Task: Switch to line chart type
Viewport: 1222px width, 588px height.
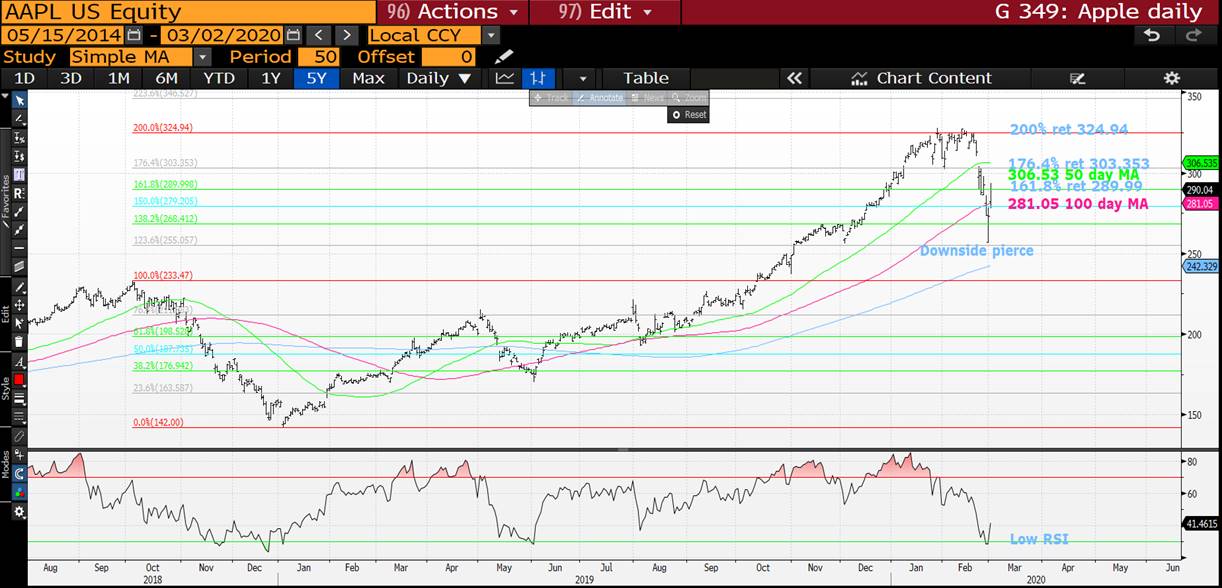Action: click(505, 78)
